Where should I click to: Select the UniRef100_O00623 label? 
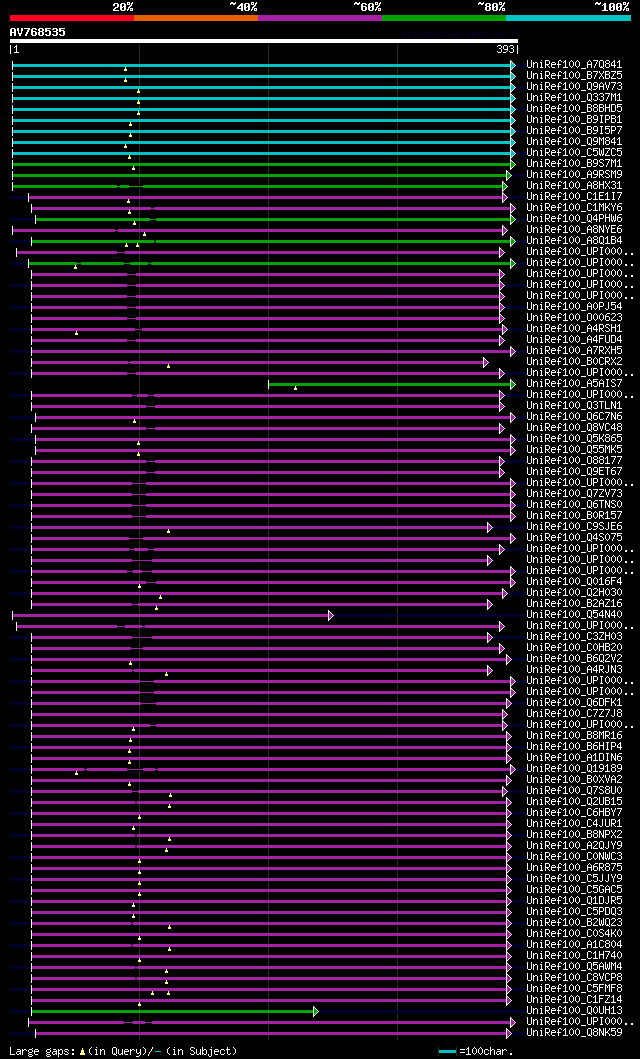(575, 317)
